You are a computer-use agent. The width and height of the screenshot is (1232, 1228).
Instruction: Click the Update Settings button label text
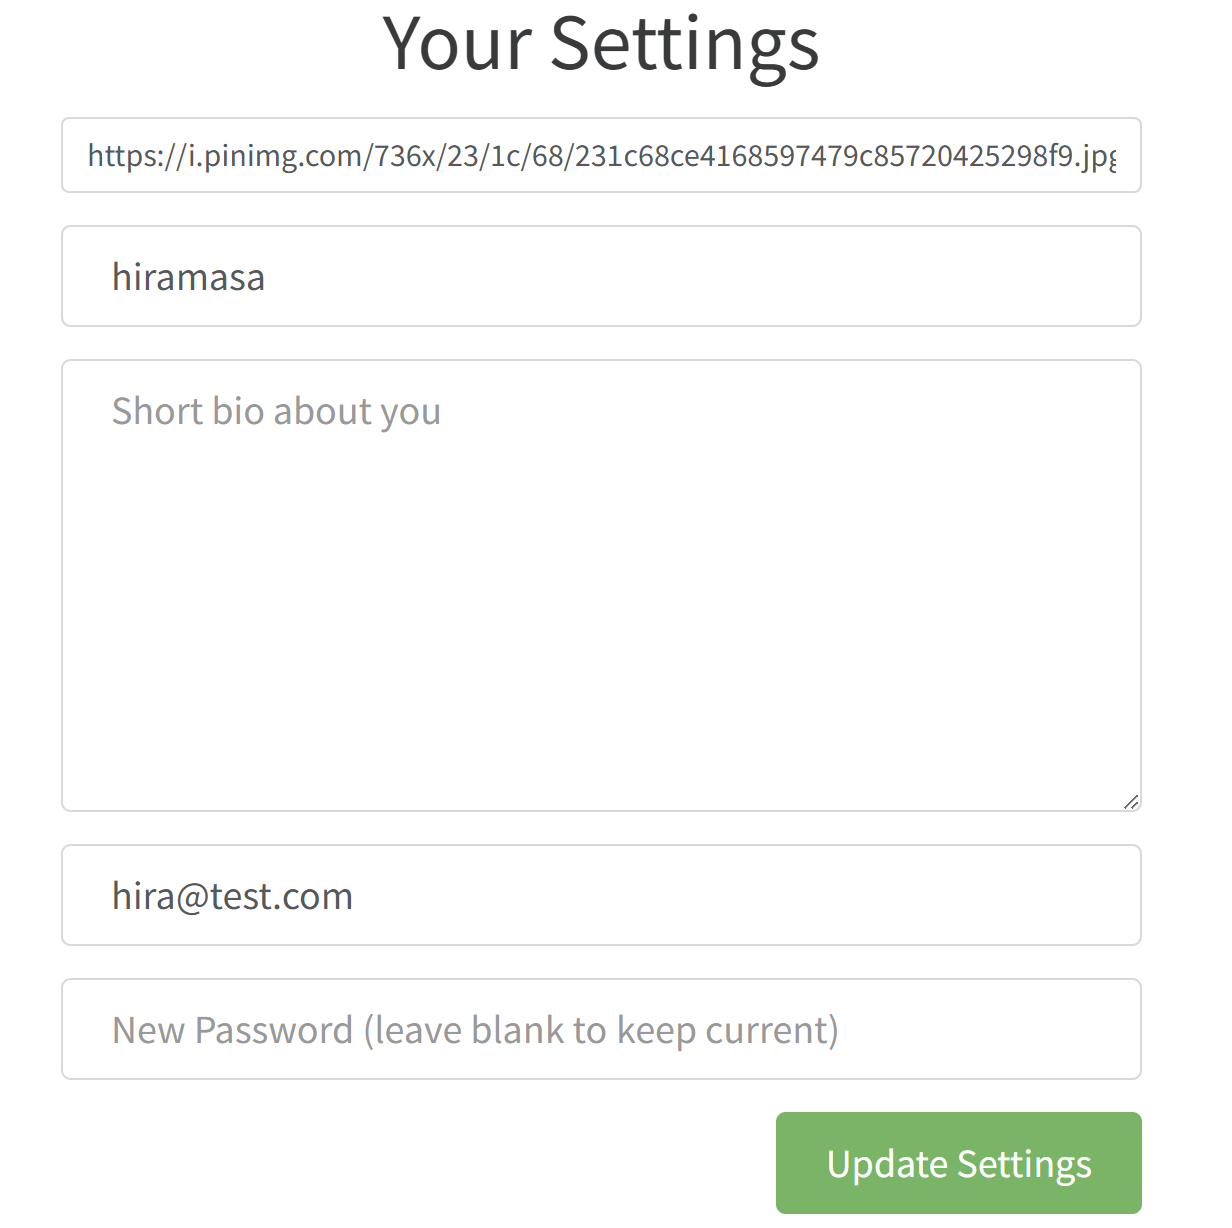point(959,1164)
